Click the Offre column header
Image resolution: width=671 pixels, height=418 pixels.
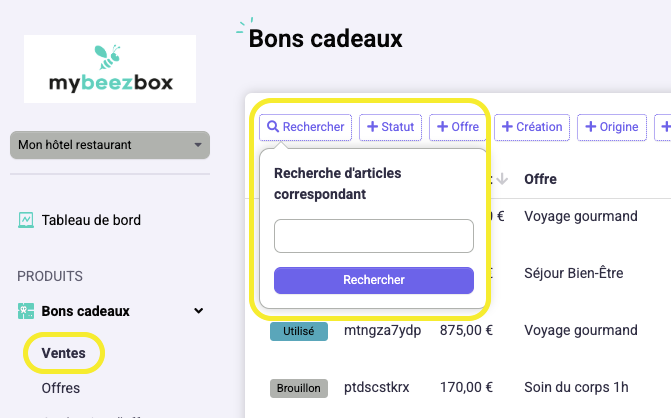[x=540, y=179]
